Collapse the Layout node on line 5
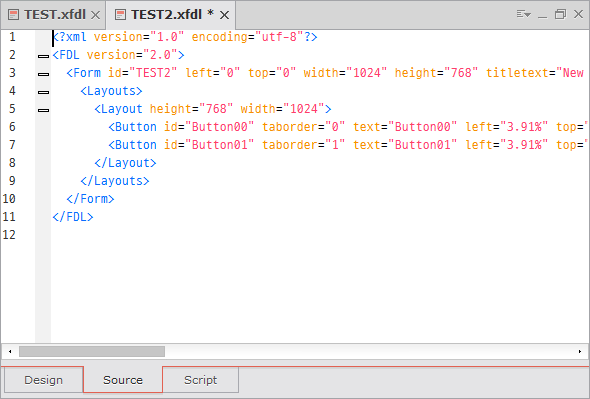Image resolution: width=590 pixels, height=399 pixels. point(44,110)
